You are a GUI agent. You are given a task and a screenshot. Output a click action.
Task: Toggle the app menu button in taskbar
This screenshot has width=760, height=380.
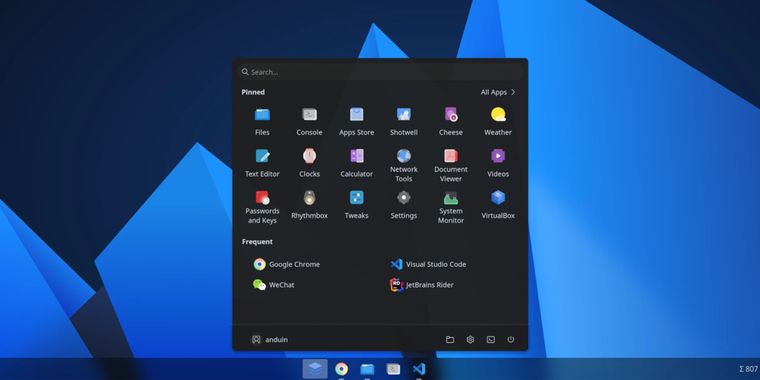click(315, 369)
